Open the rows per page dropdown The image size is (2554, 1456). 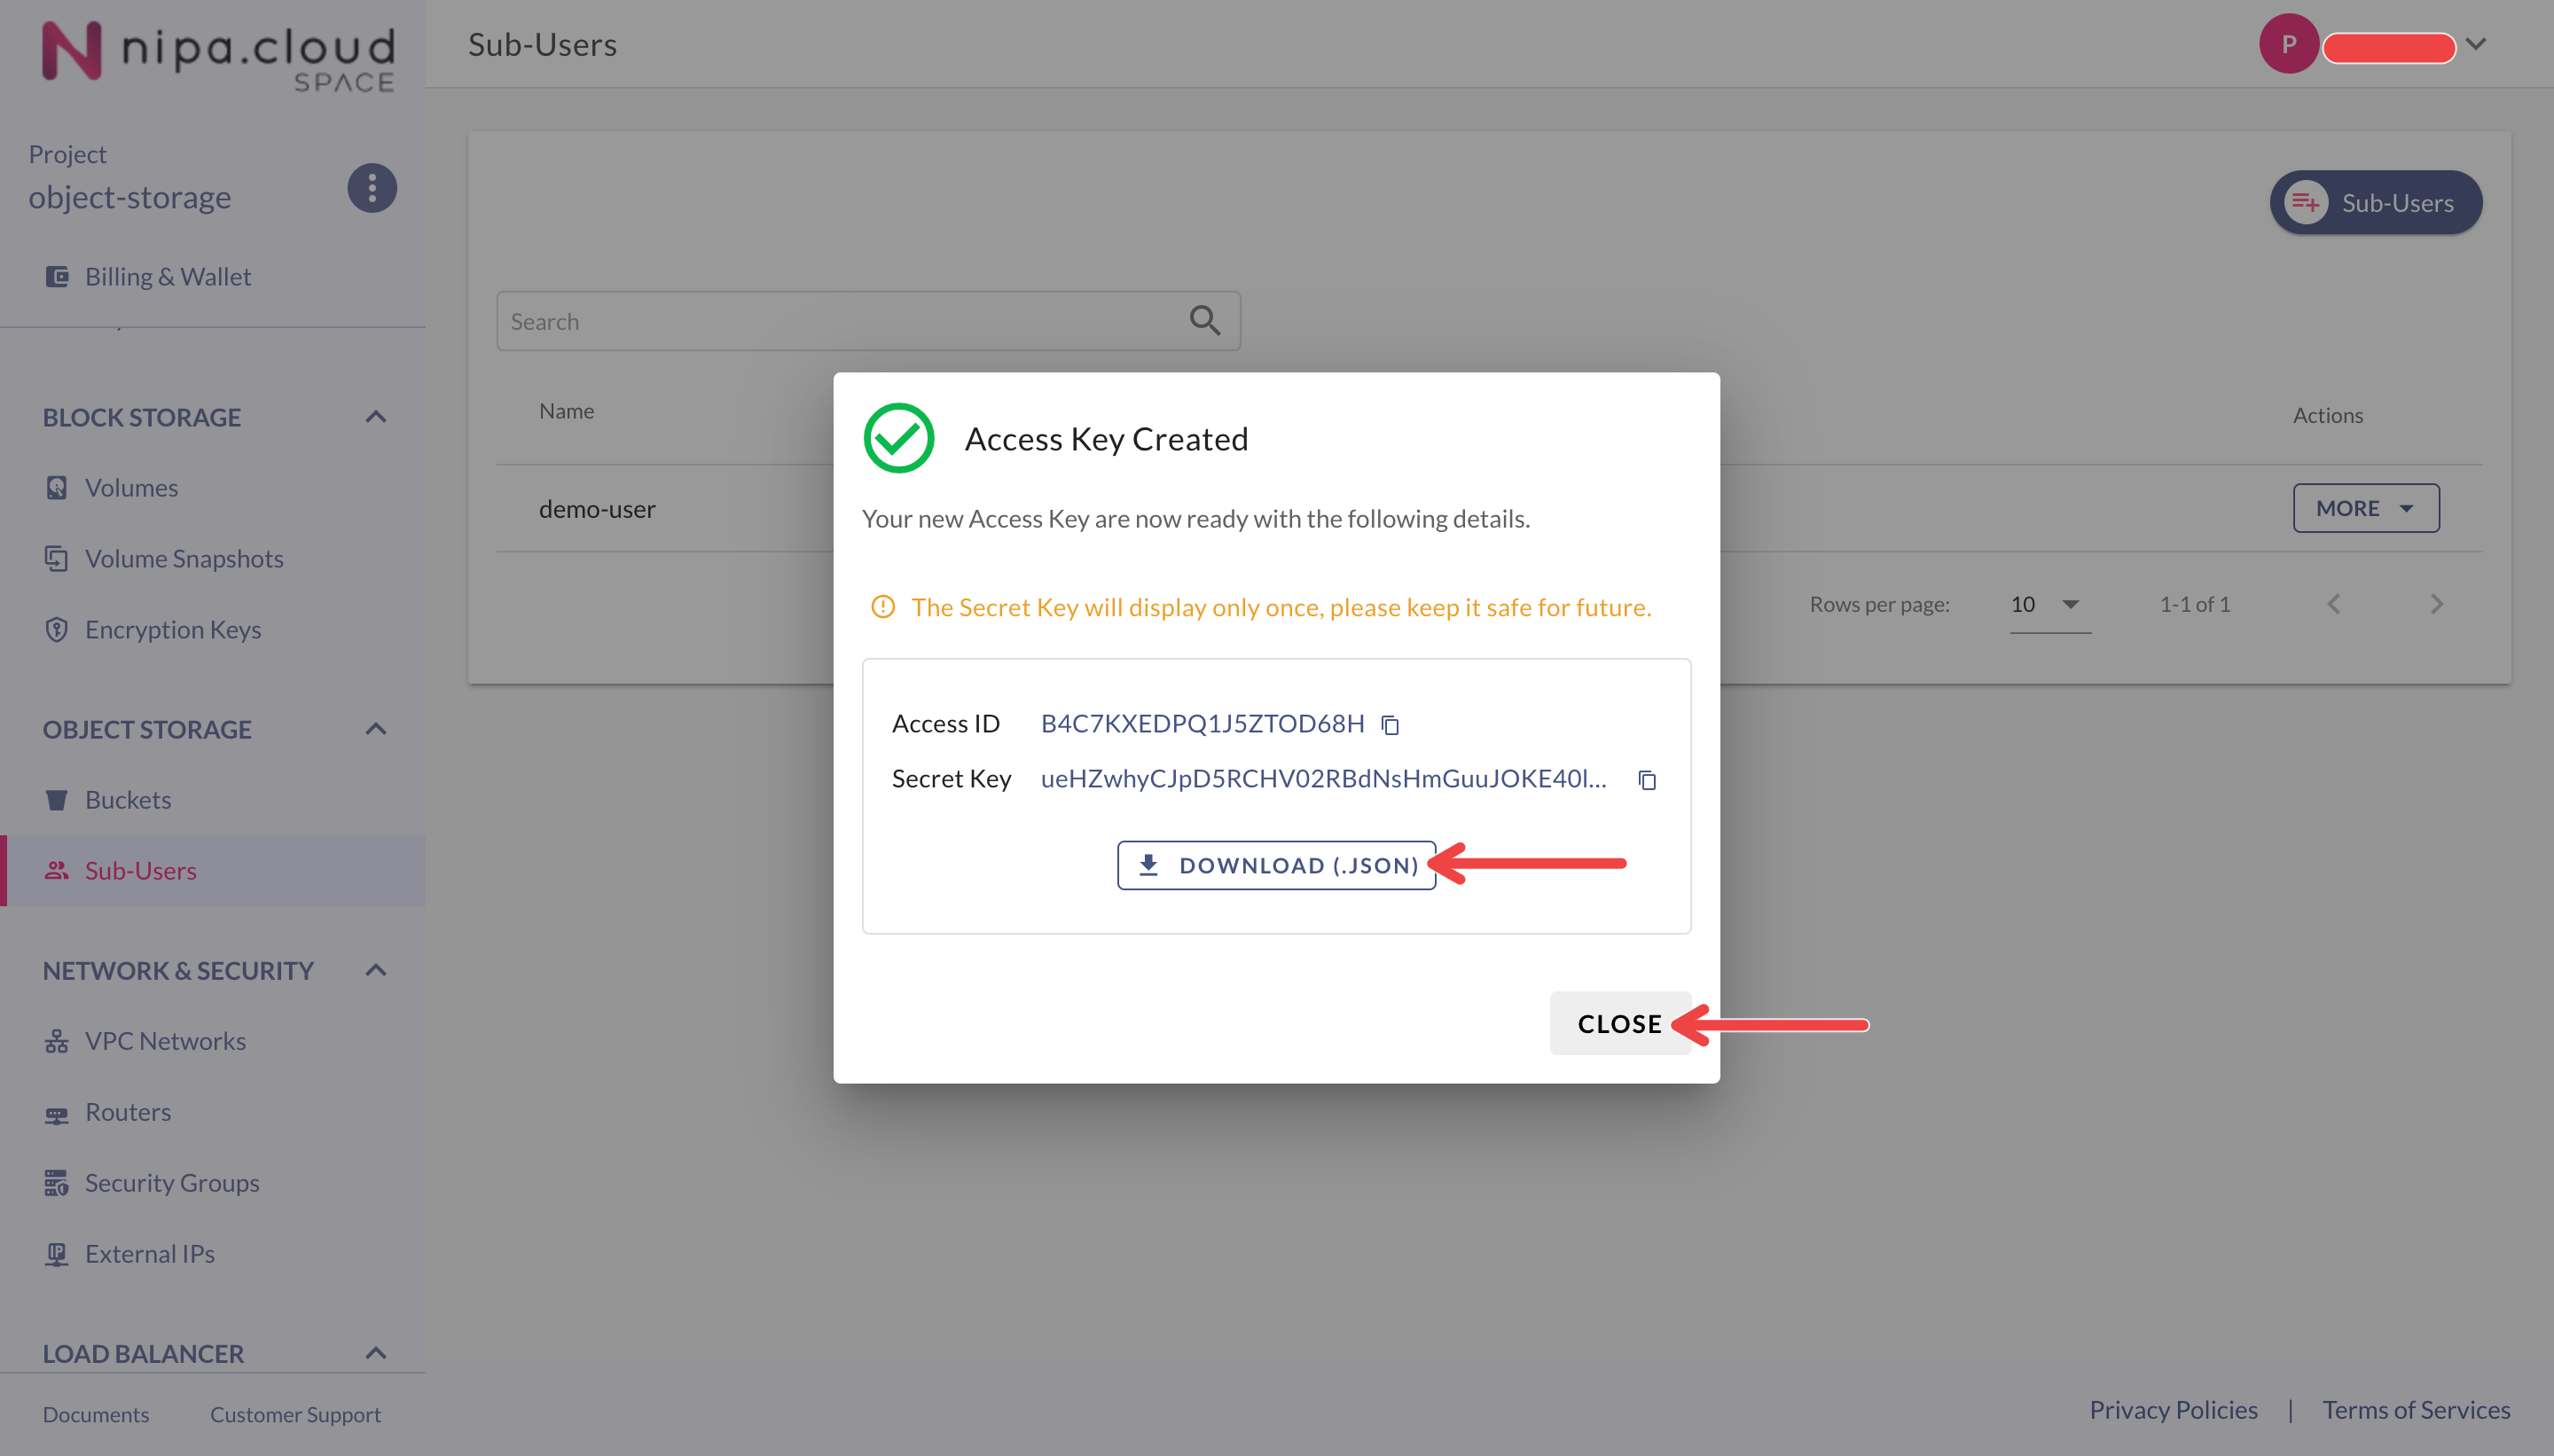tap(2048, 604)
